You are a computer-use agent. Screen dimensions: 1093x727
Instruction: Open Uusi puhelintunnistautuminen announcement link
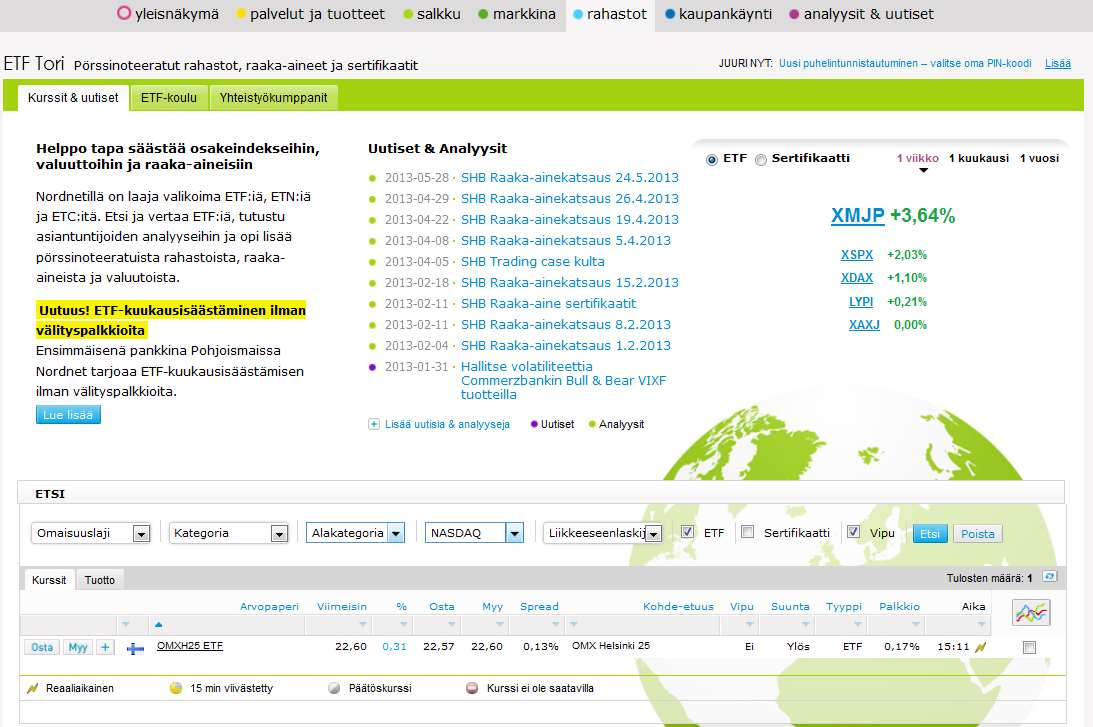click(x=905, y=63)
